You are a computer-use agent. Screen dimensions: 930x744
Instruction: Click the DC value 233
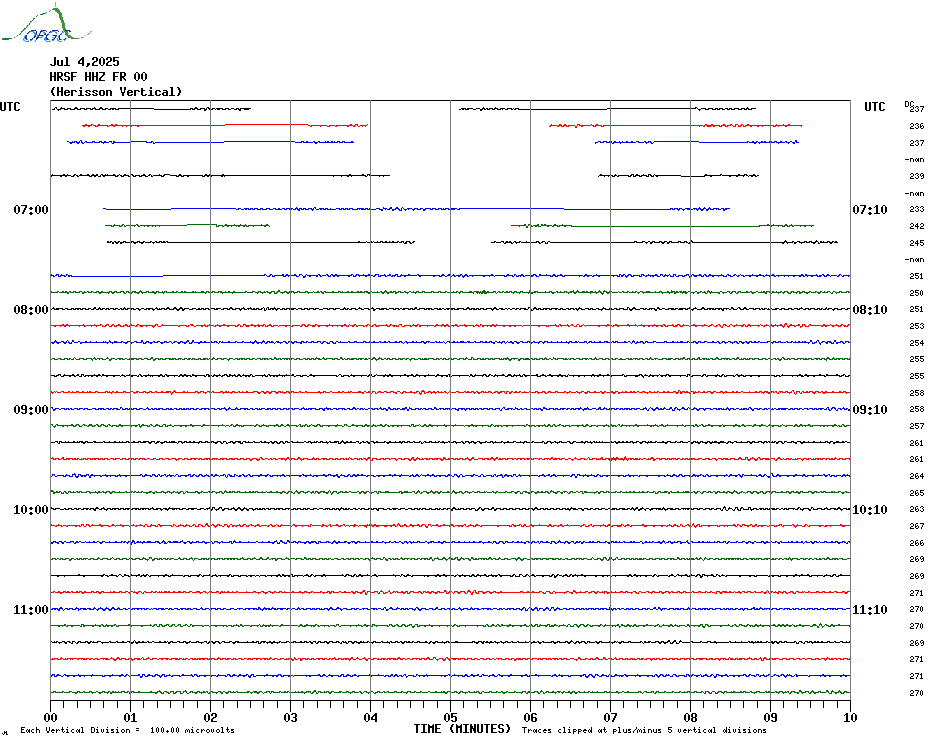tap(917, 209)
